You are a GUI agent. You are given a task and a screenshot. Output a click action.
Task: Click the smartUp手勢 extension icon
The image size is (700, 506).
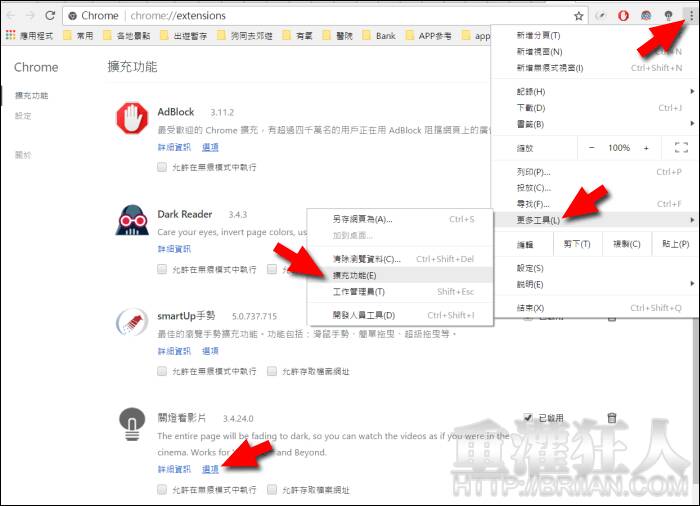[132, 322]
